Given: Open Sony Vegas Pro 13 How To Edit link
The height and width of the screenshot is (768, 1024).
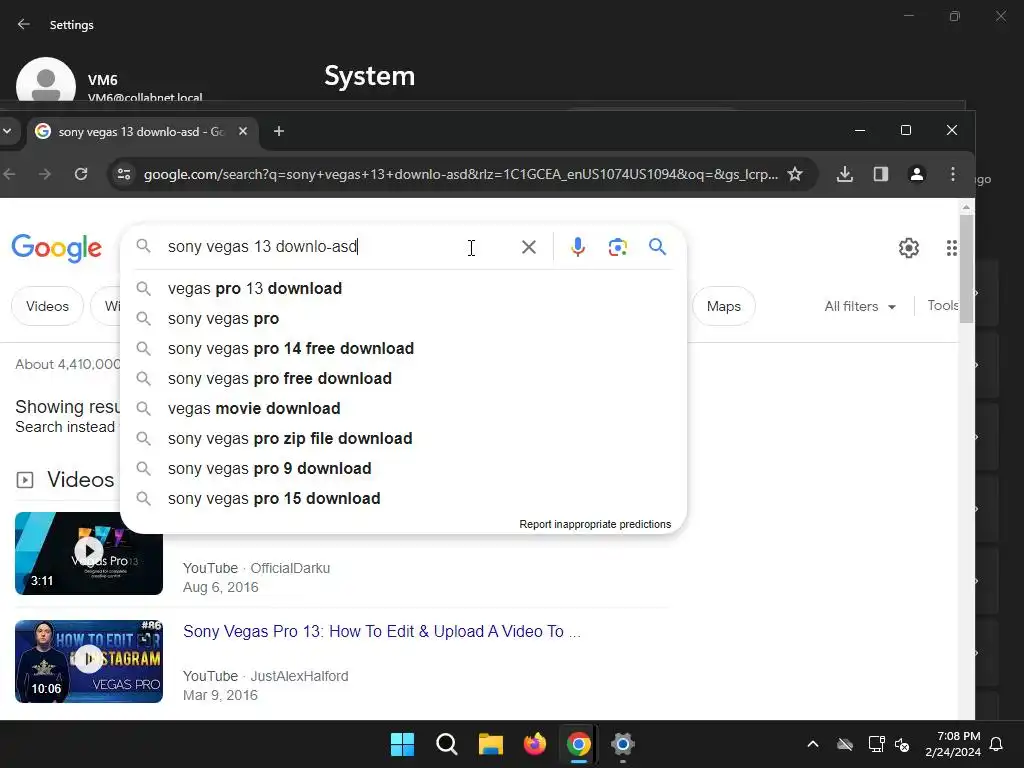Looking at the screenshot, I should (x=381, y=632).
